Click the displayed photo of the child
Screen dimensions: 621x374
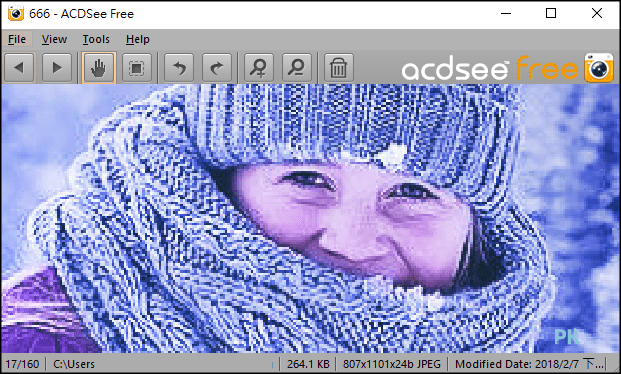coord(310,218)
